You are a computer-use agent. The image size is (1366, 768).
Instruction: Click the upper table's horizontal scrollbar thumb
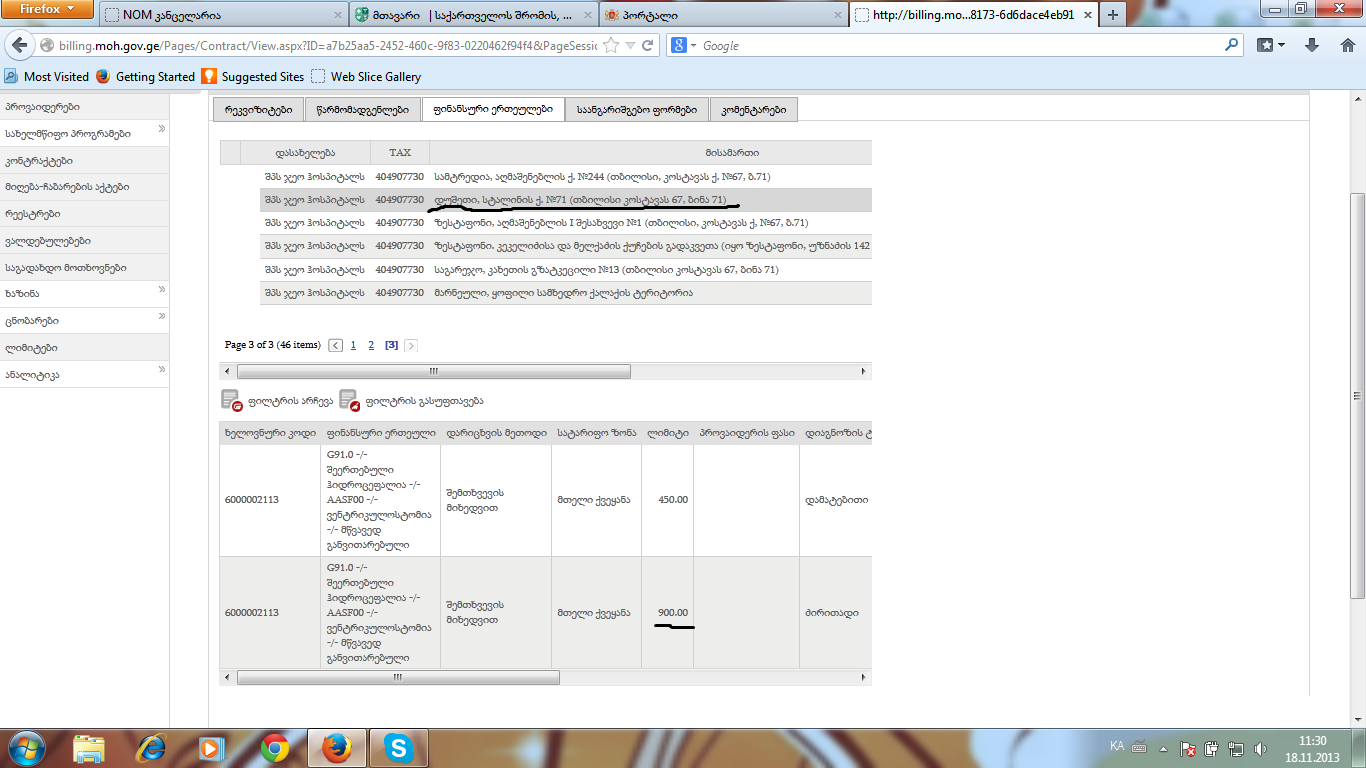pos(433,371)
